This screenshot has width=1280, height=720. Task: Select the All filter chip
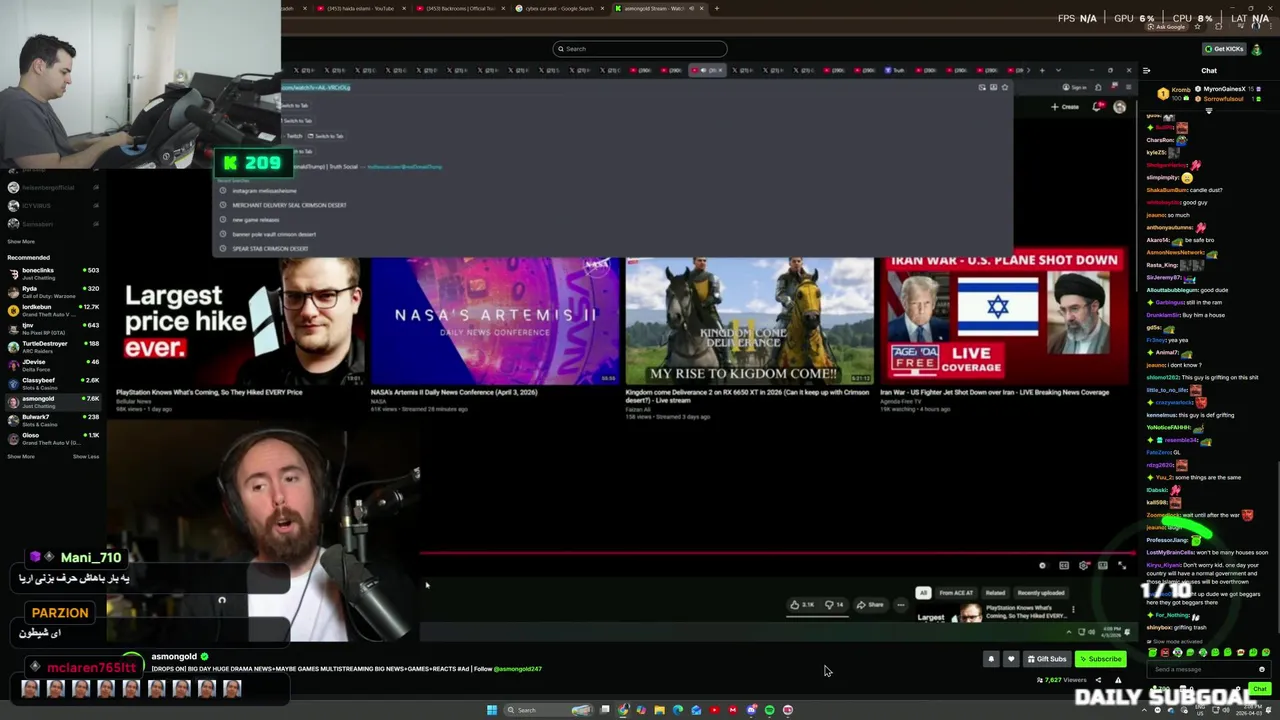tap(923, 593)
